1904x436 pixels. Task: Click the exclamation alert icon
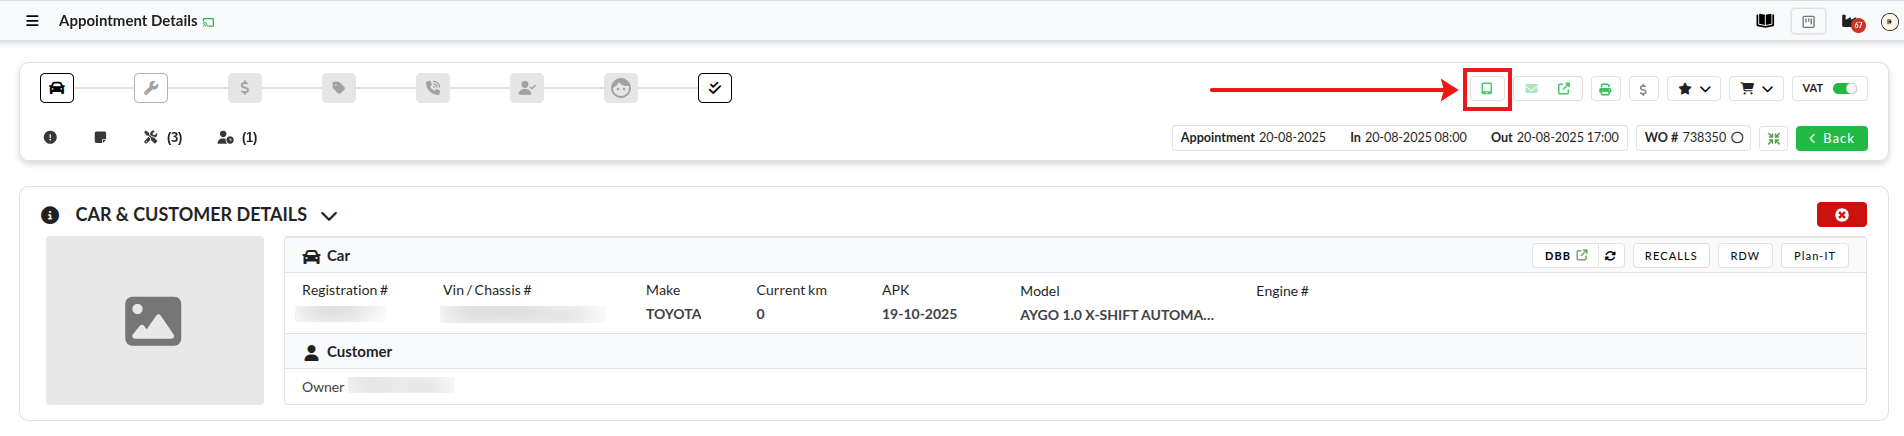[50, 137]
